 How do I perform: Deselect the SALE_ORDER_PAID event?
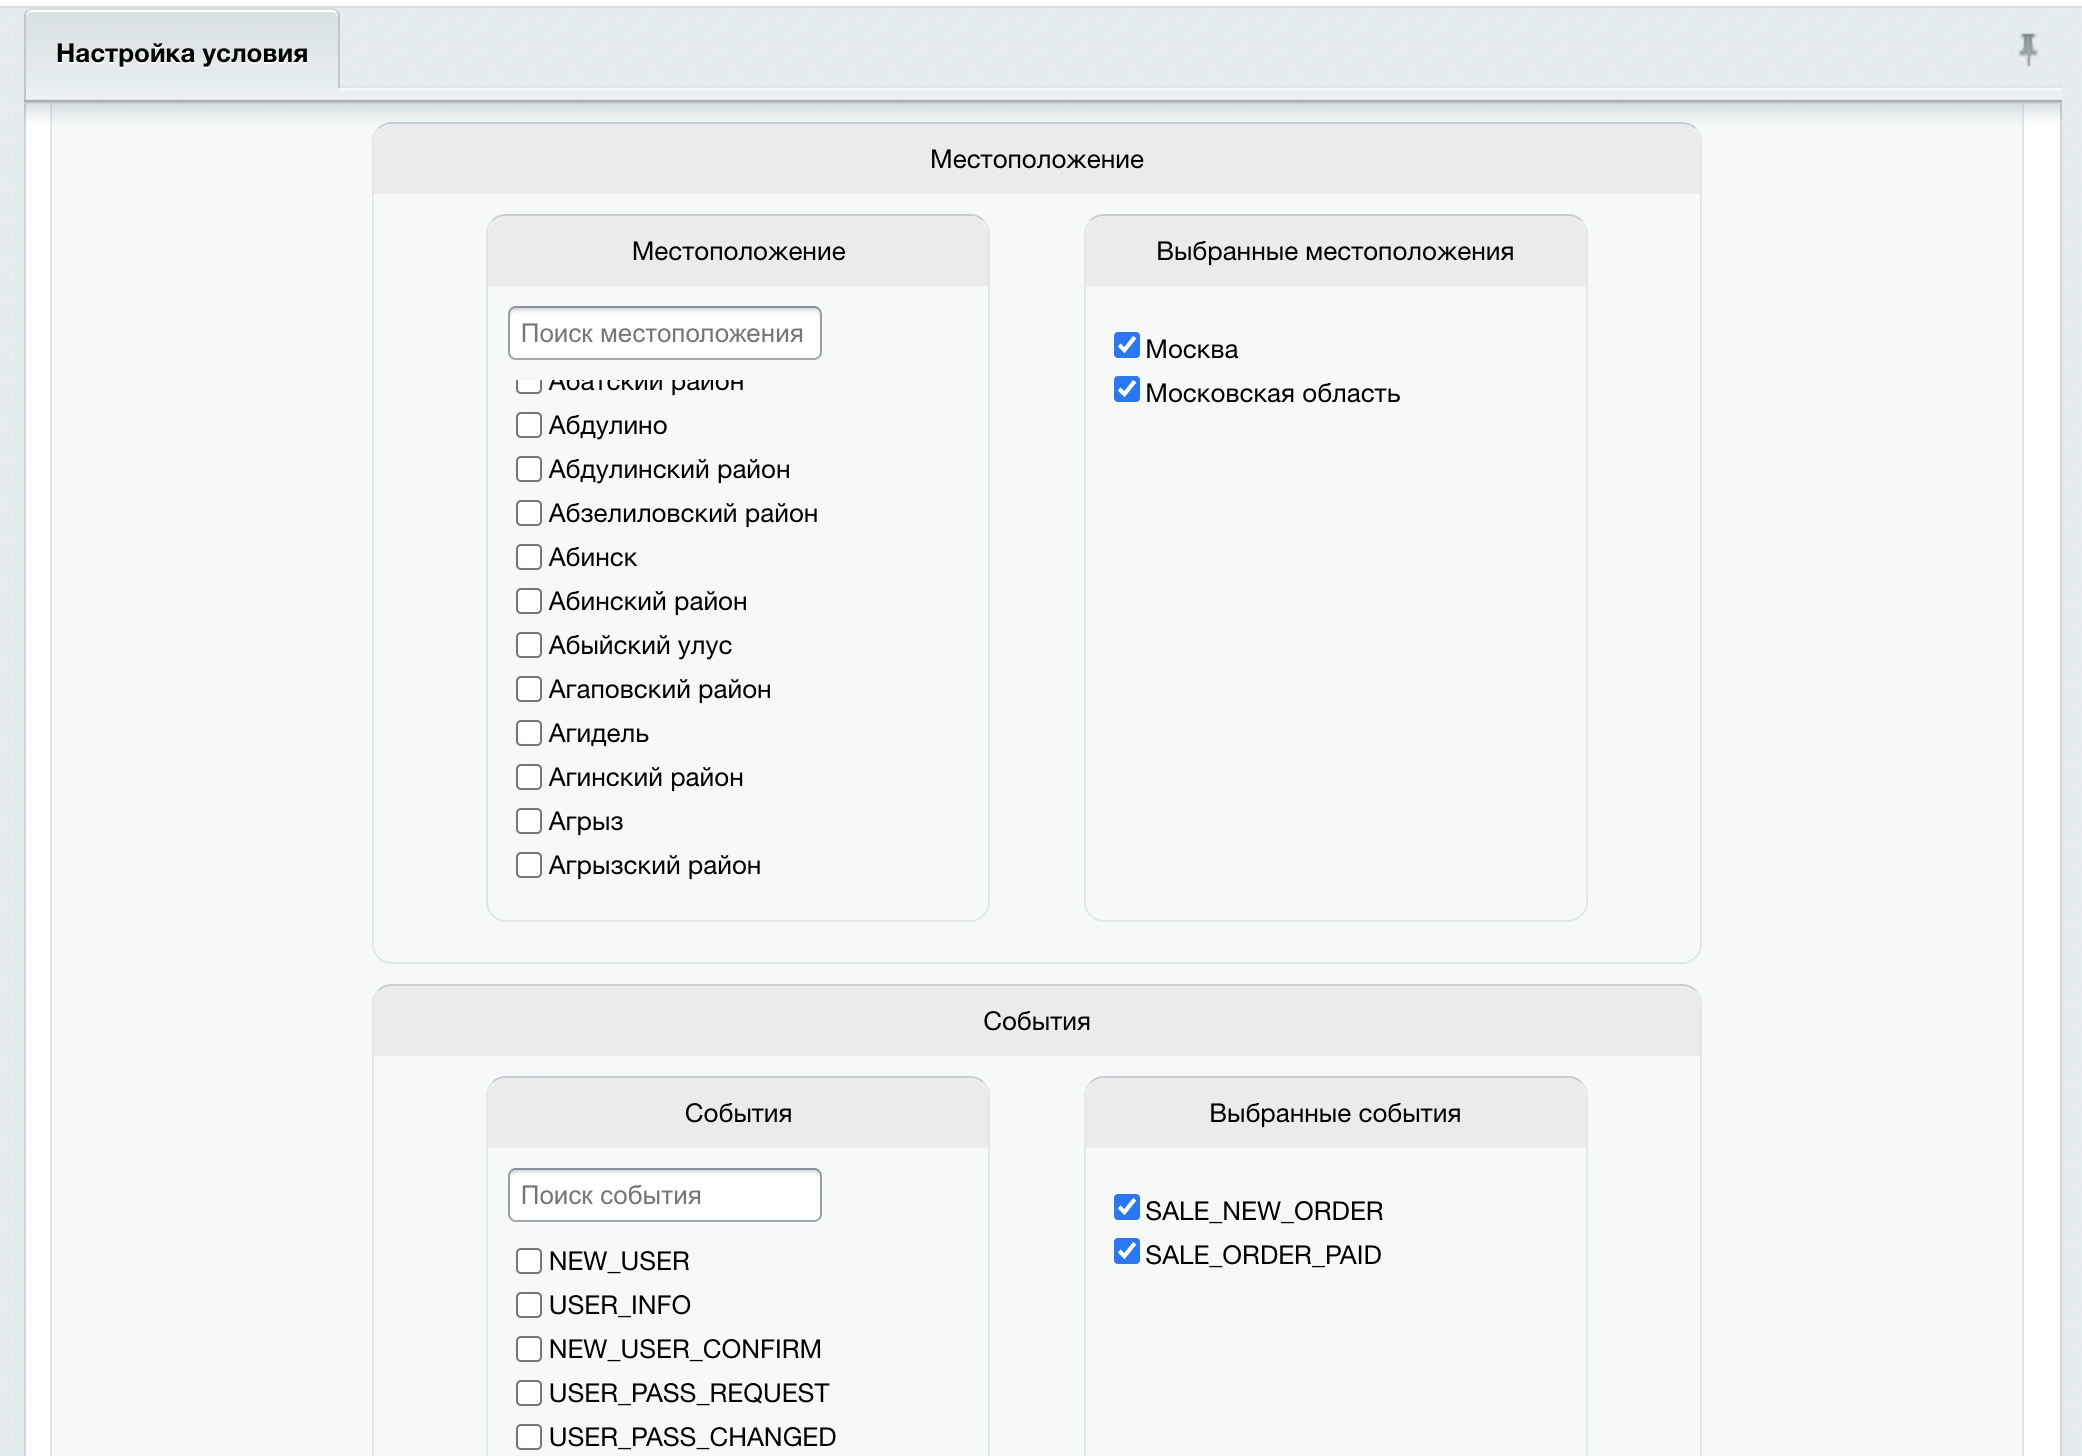point(1127,1252)
